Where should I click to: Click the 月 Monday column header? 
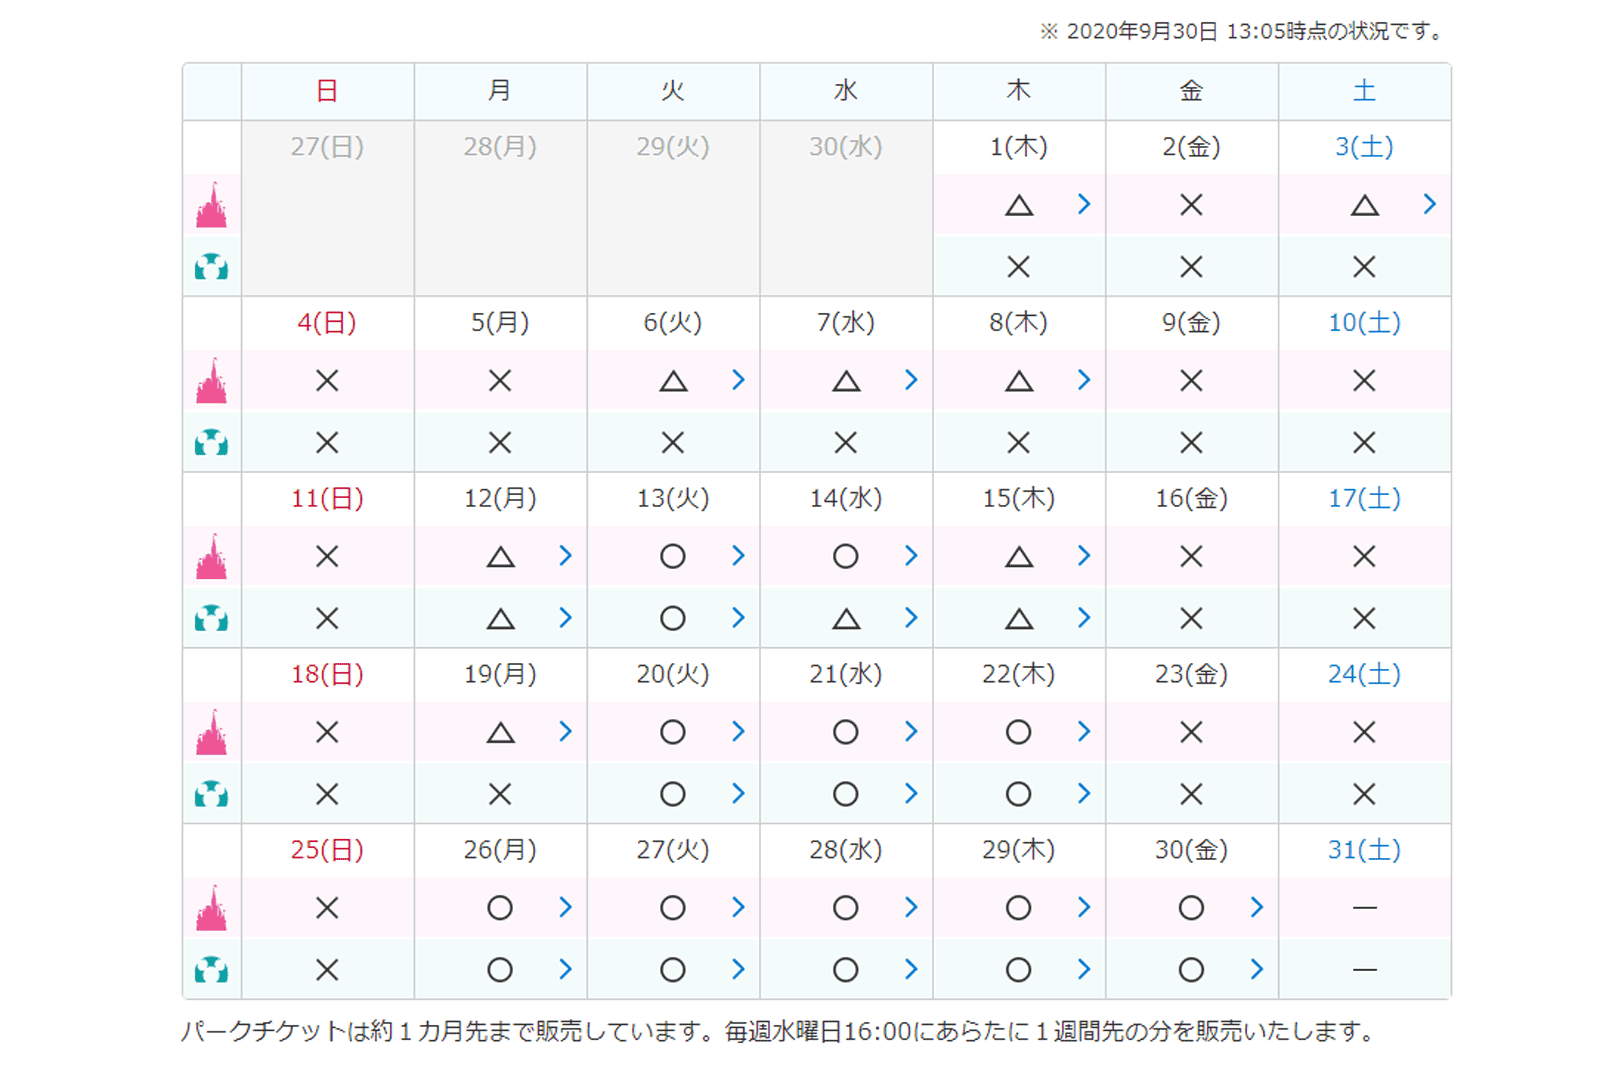pyautogui.click(x=500, y=91)
